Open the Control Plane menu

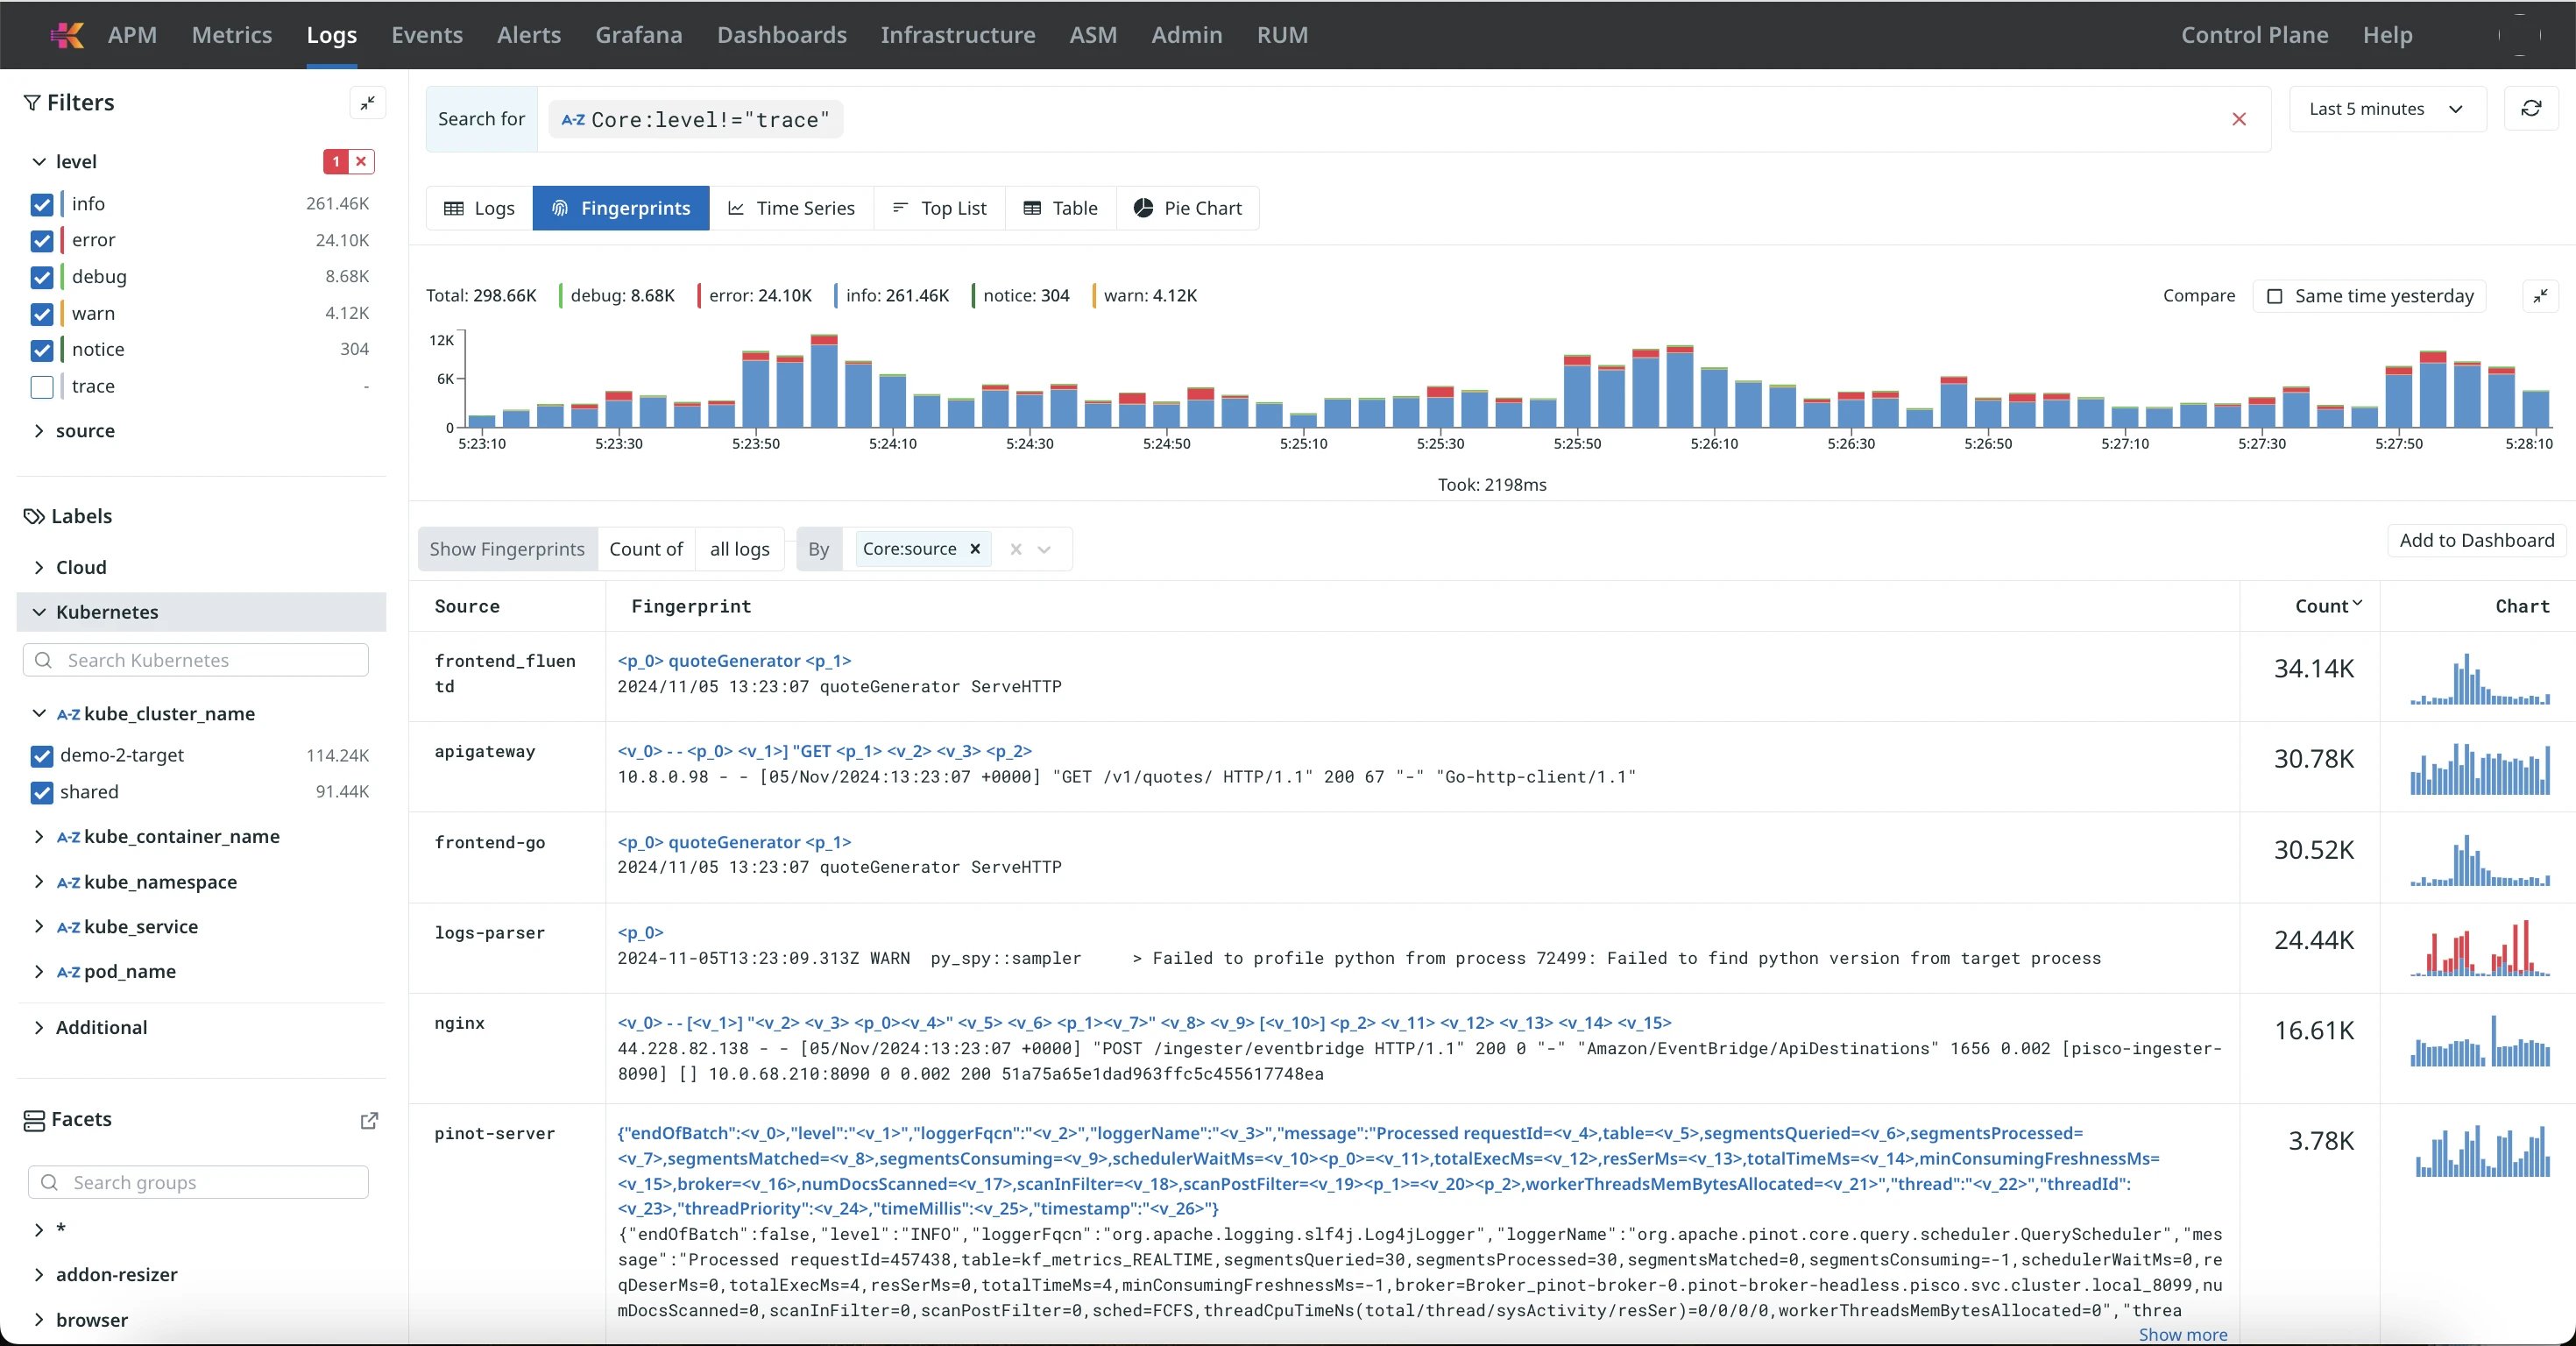(2254, 35)
